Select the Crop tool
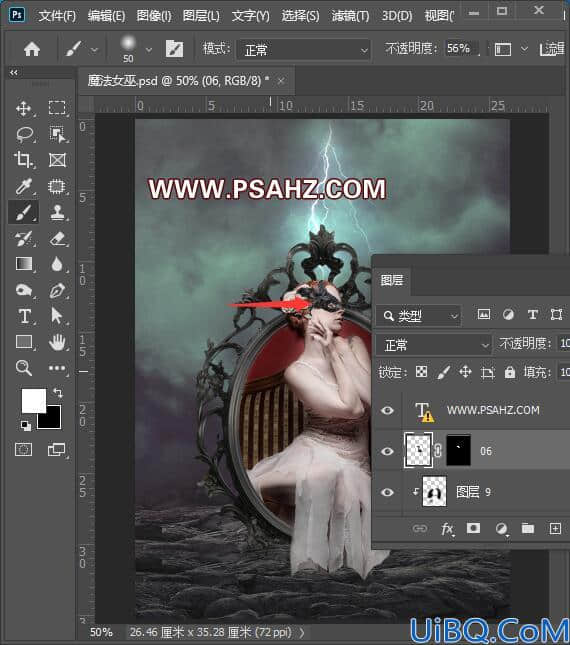570x645 pixels. coord(23,160)
